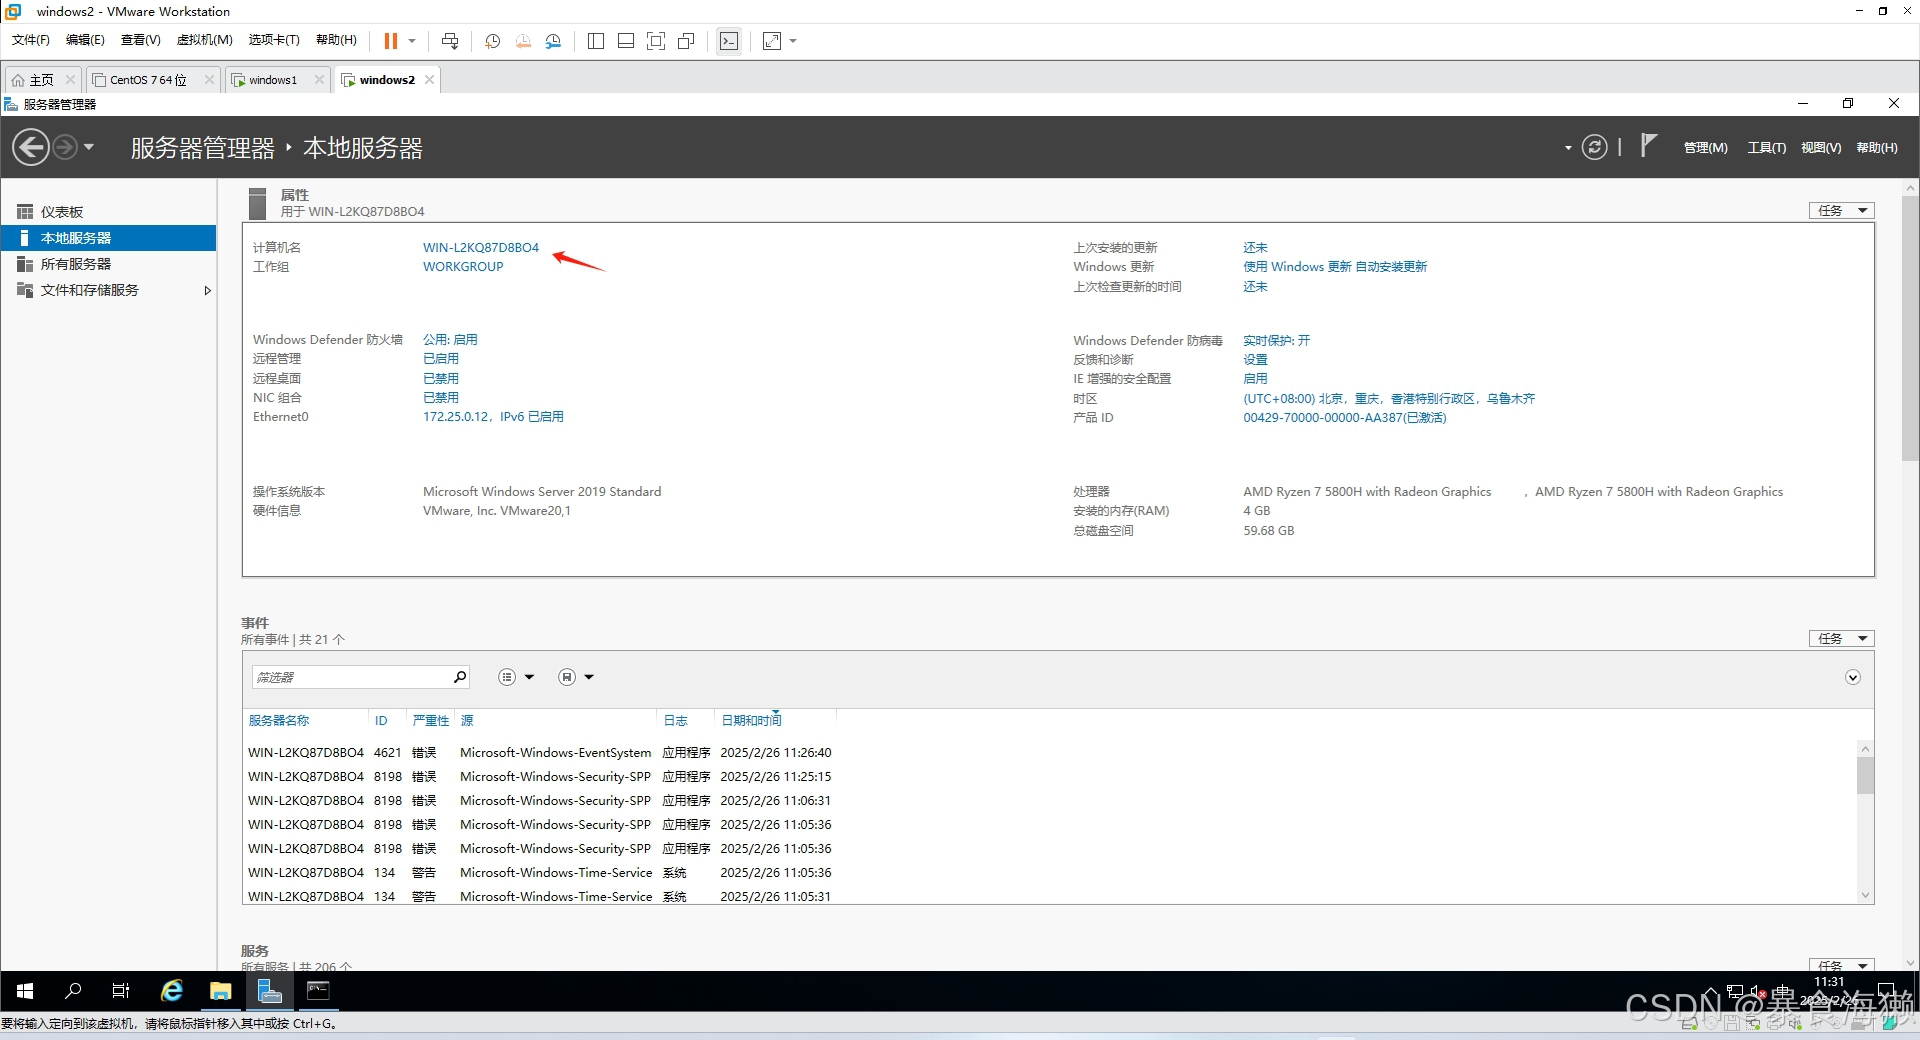1920x1040 pixels.
Task: Select 本地服务器 in the sidebar
Action: pos(108,238)
